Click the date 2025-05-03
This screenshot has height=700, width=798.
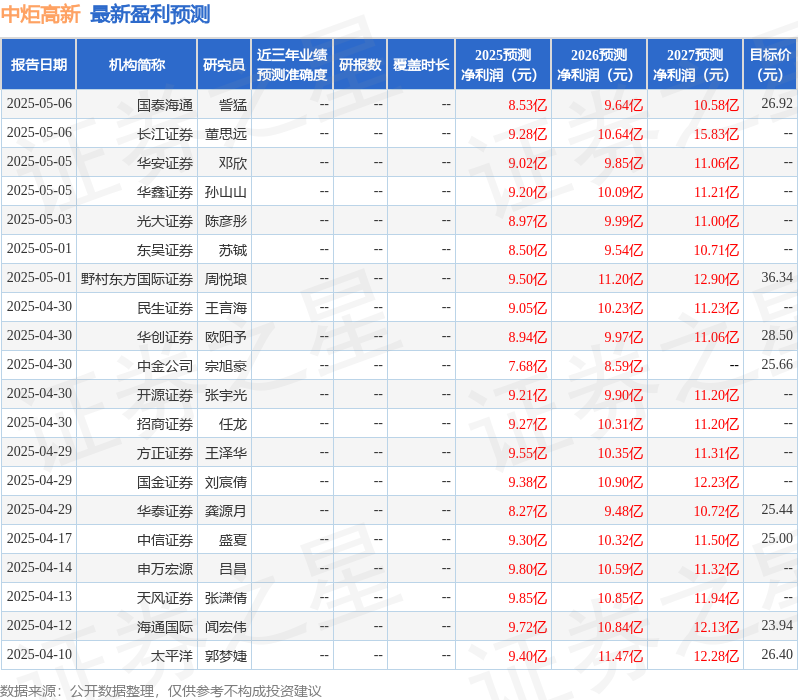click(39, 219)
